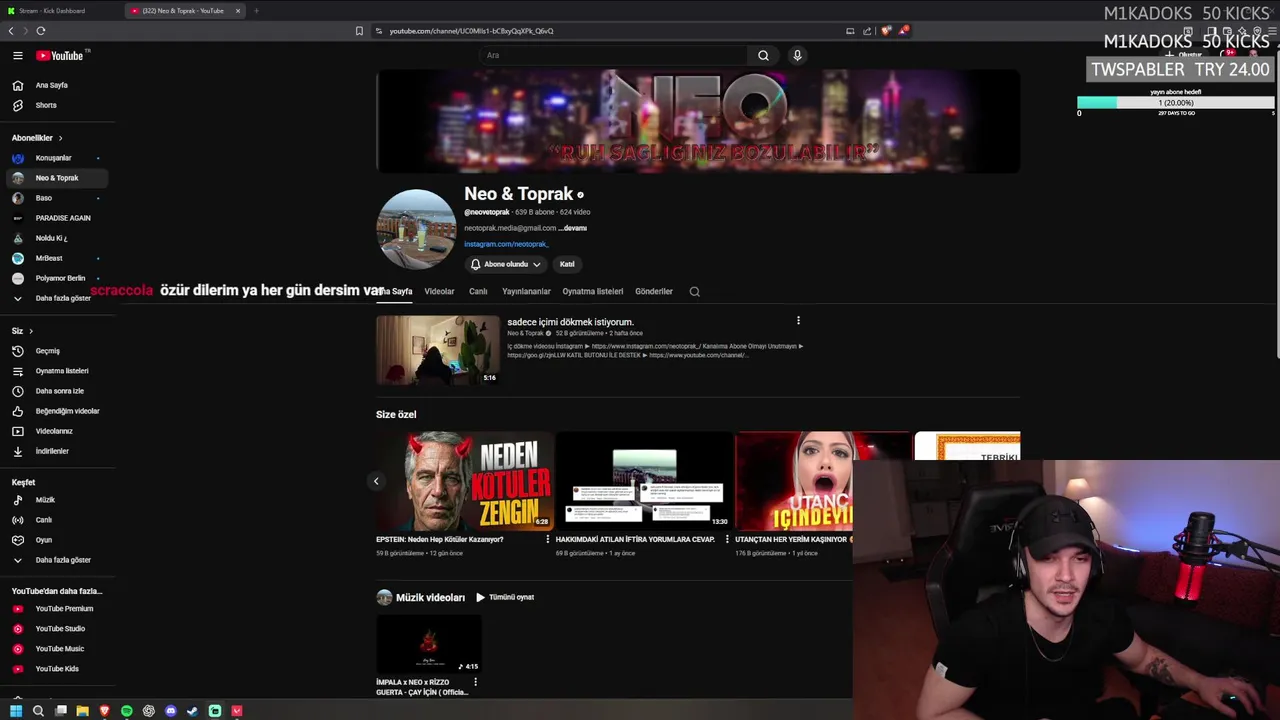
Task: Search within the channel tab bar
Action: pos(694,292)
